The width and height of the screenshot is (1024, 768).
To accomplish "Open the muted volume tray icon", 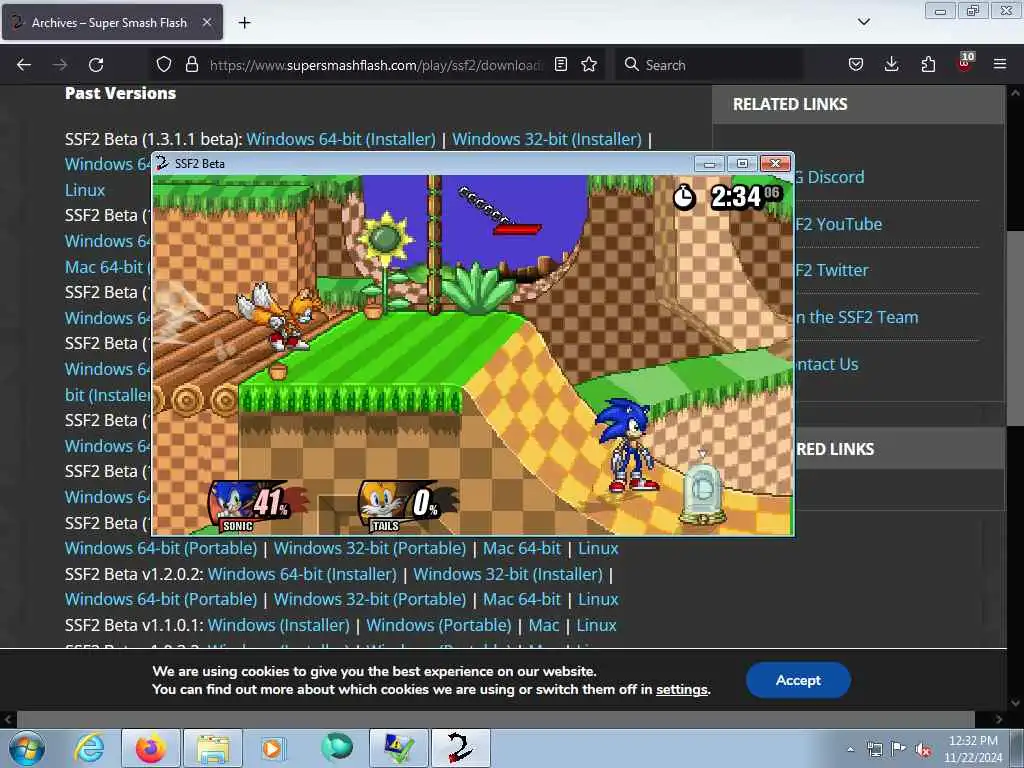I will click(923, 749).
